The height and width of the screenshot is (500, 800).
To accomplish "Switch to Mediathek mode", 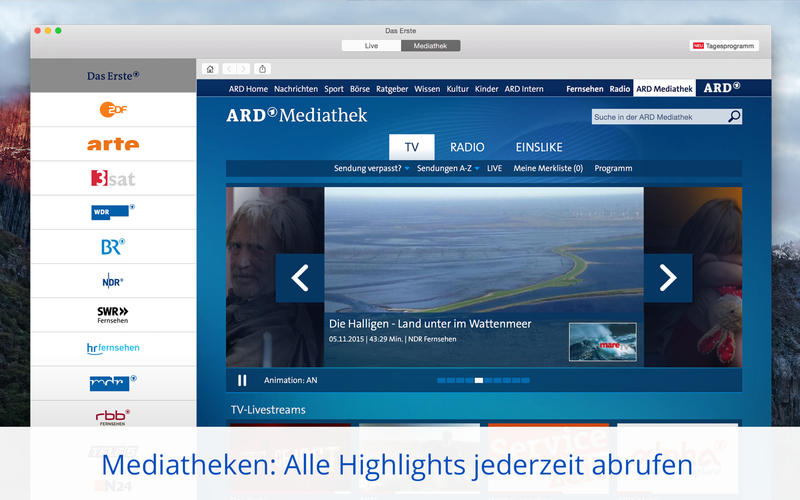I will point(431,46).
